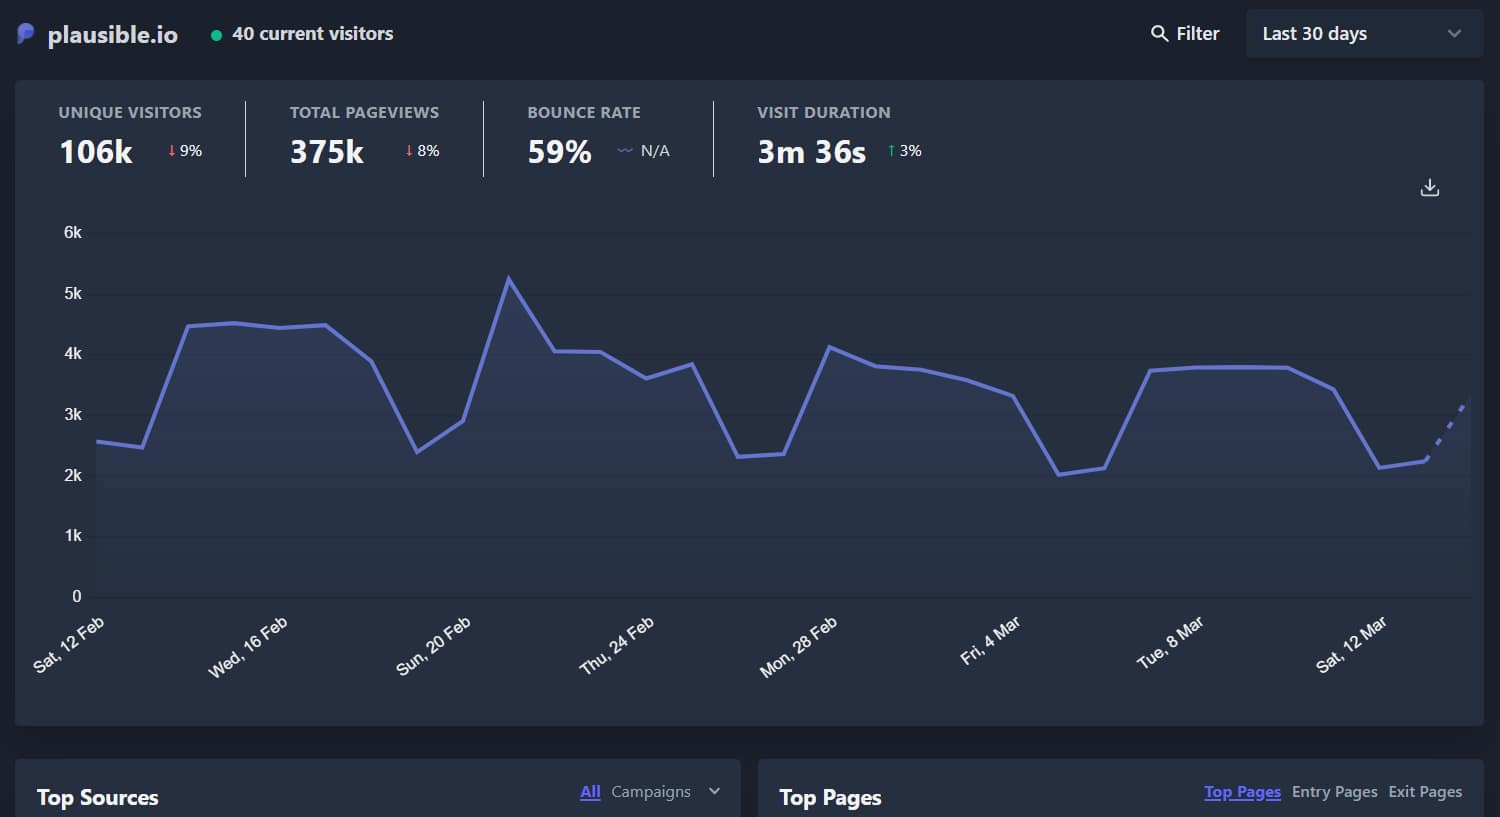This screenshot has width=1500, height=817.
Task: Click the red down arrow beside 9%
Action: (169, 150)
